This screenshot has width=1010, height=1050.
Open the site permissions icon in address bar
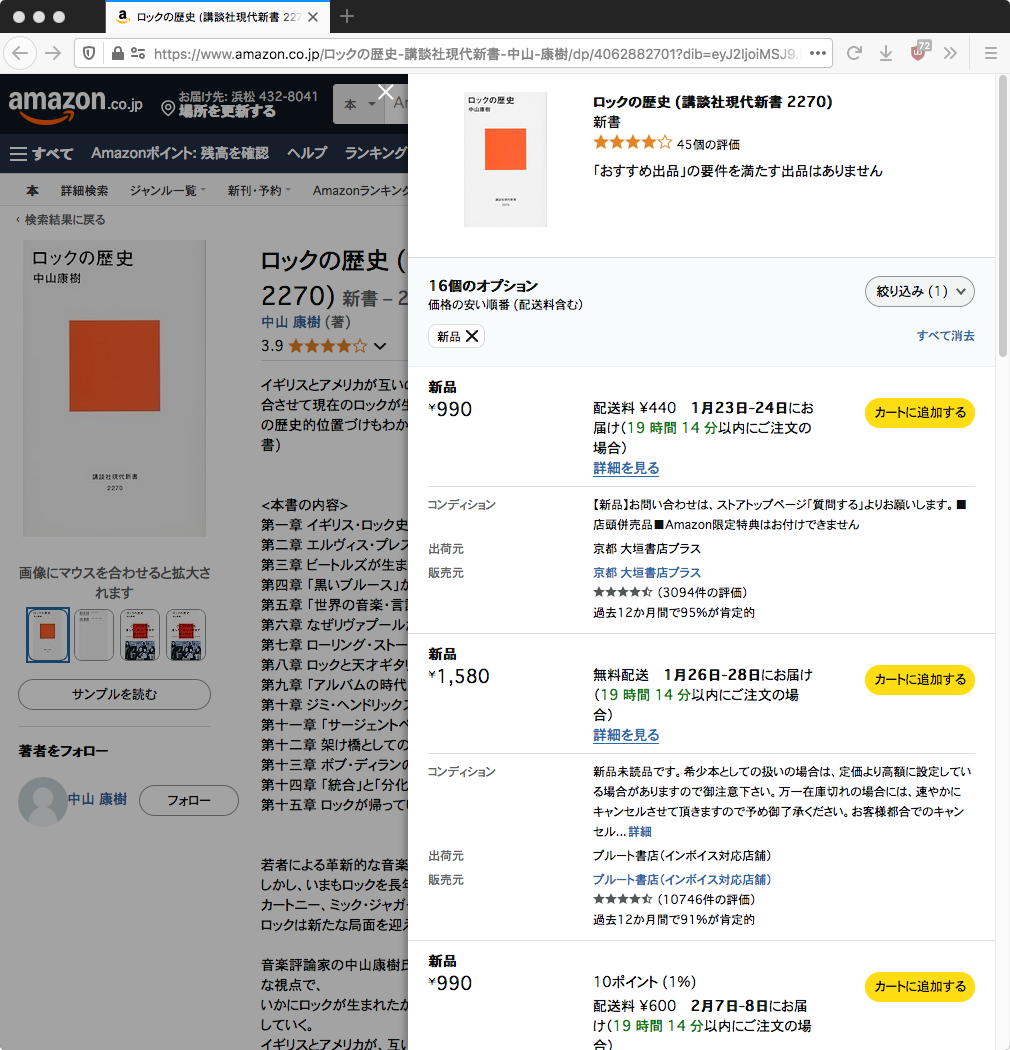tap(138, 54)
